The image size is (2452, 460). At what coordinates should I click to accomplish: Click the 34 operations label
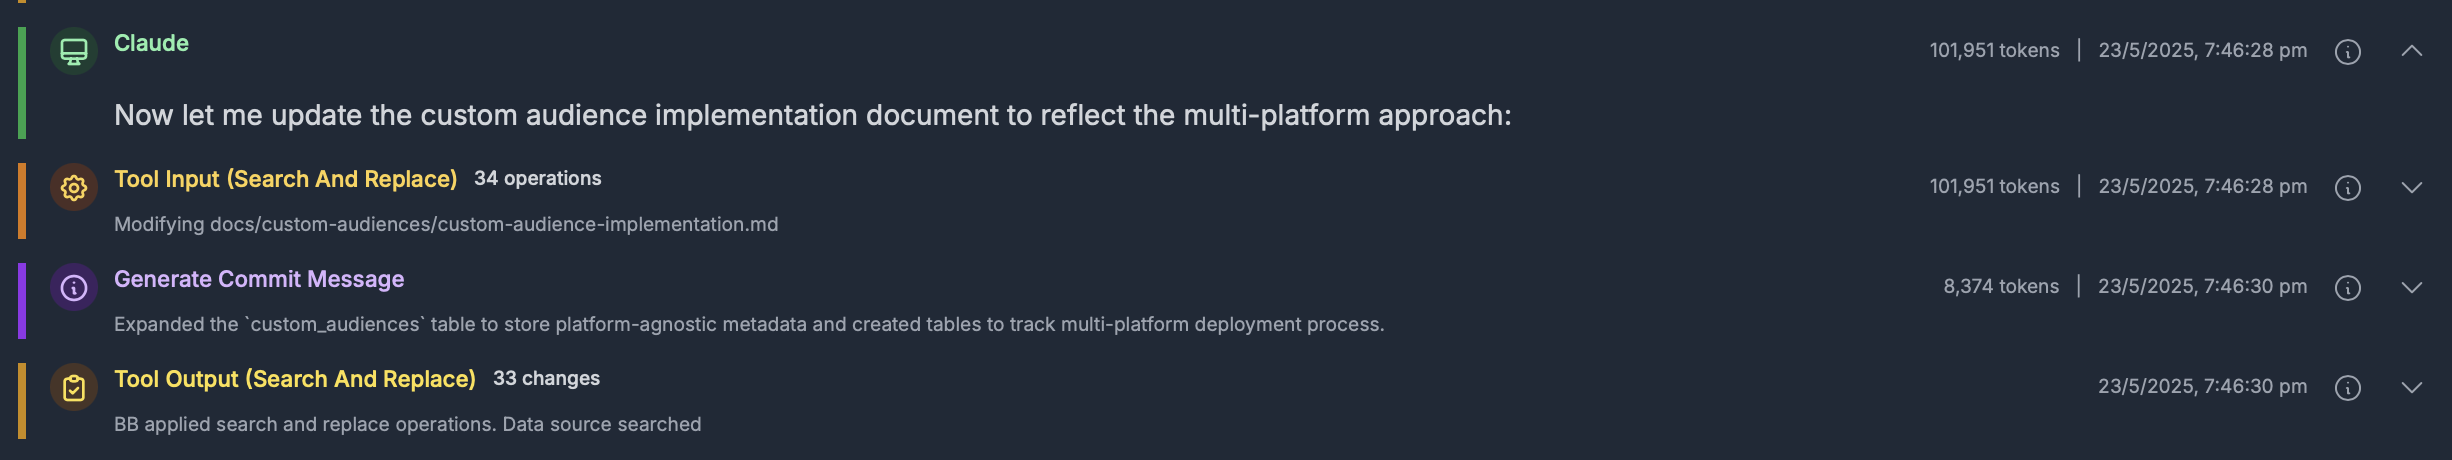538,178
